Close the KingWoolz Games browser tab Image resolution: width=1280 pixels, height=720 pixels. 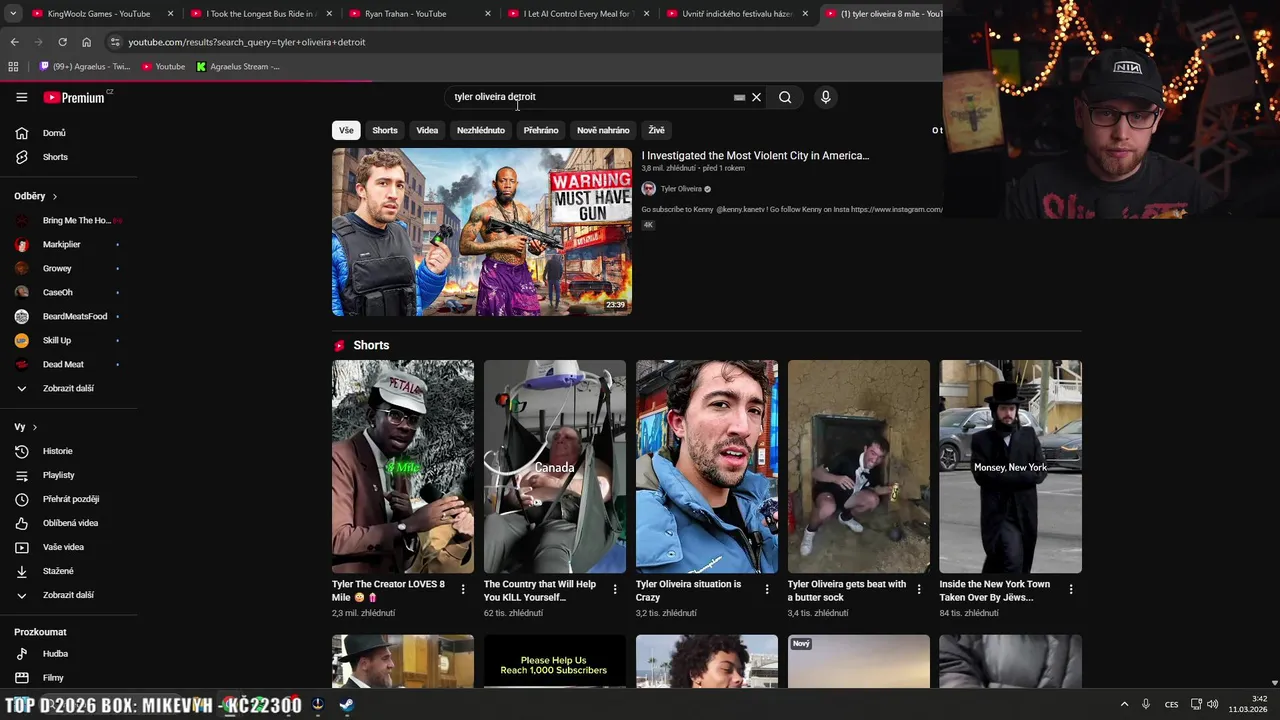[x=171, y=14]
